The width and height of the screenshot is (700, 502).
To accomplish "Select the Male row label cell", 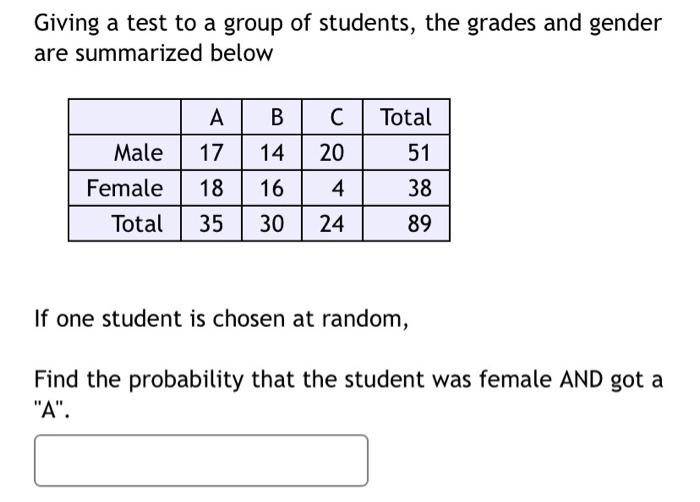I will [125, 152].
